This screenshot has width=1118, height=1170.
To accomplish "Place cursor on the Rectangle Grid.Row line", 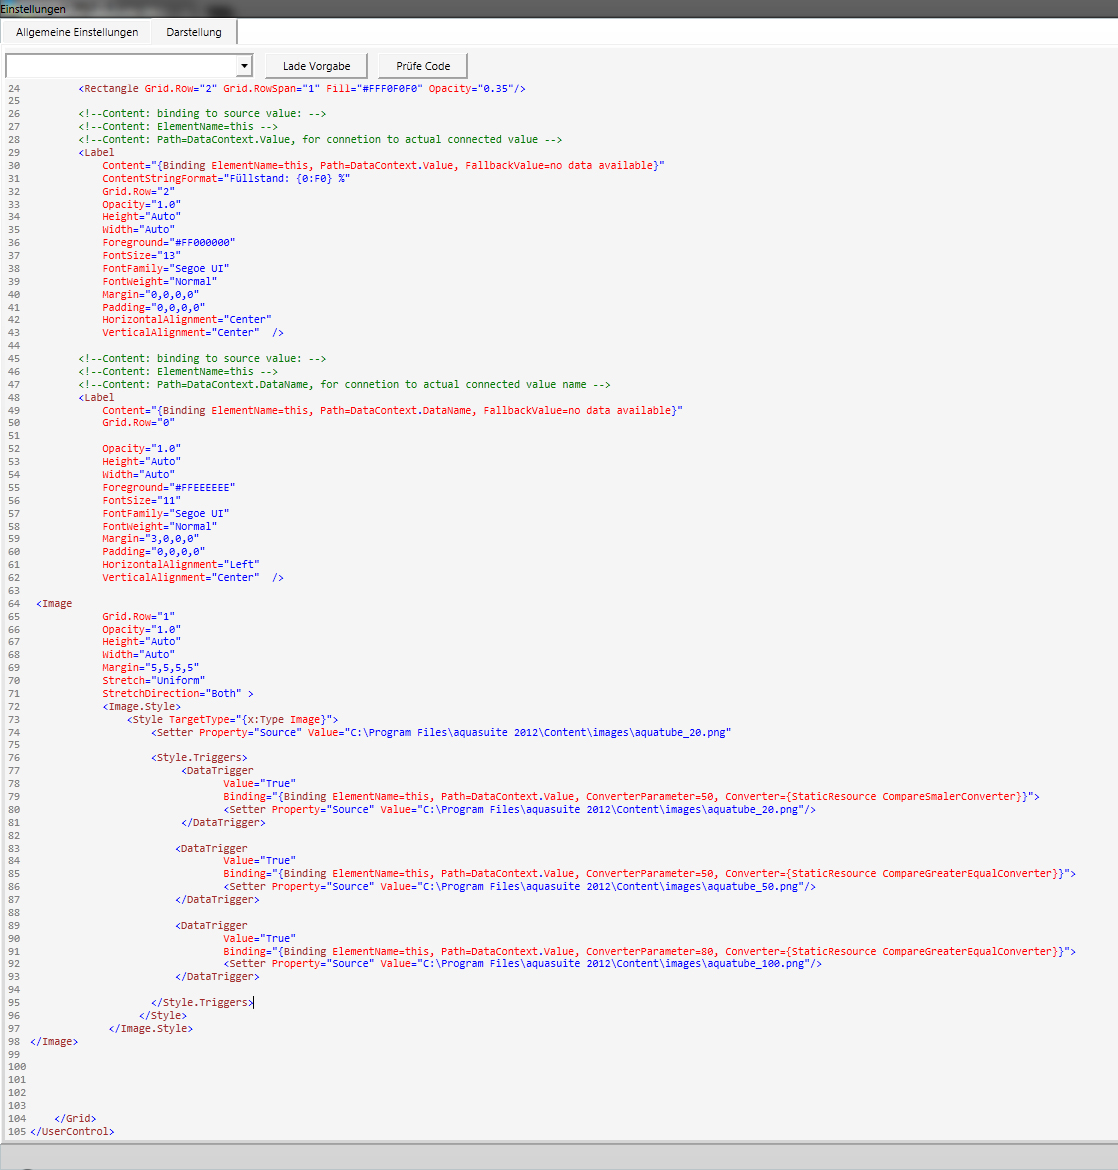I will [x=300, y=89].
